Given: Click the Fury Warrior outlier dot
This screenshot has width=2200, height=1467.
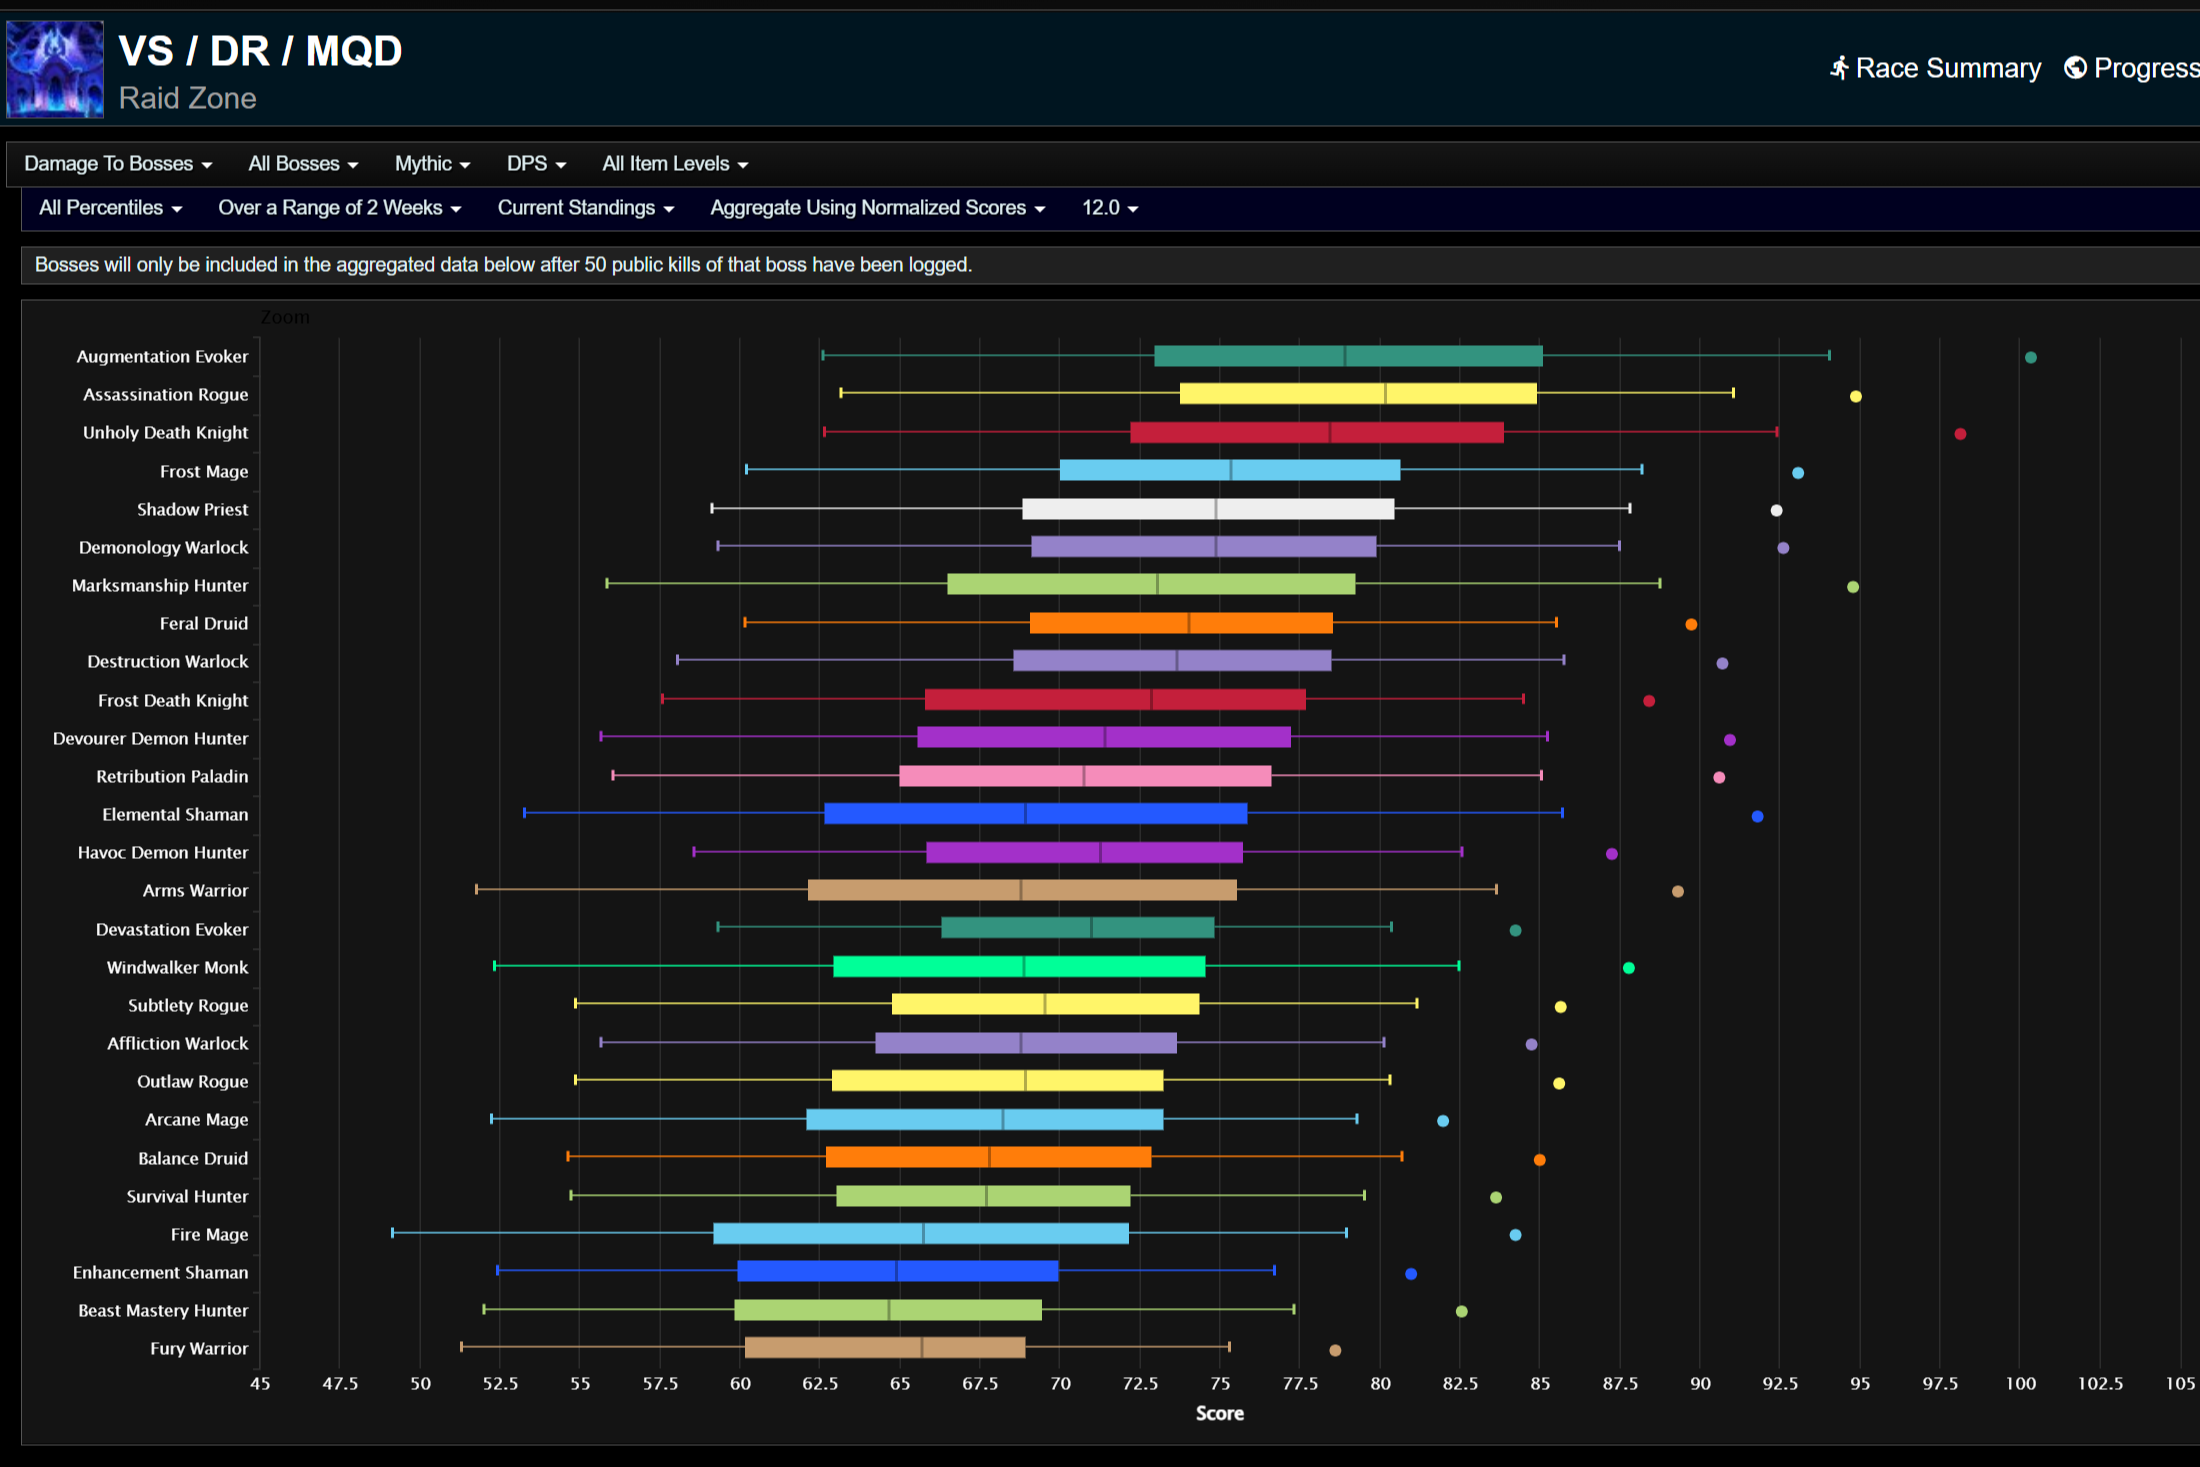Looking at the screenshot, I should tap(1335, 1350).
